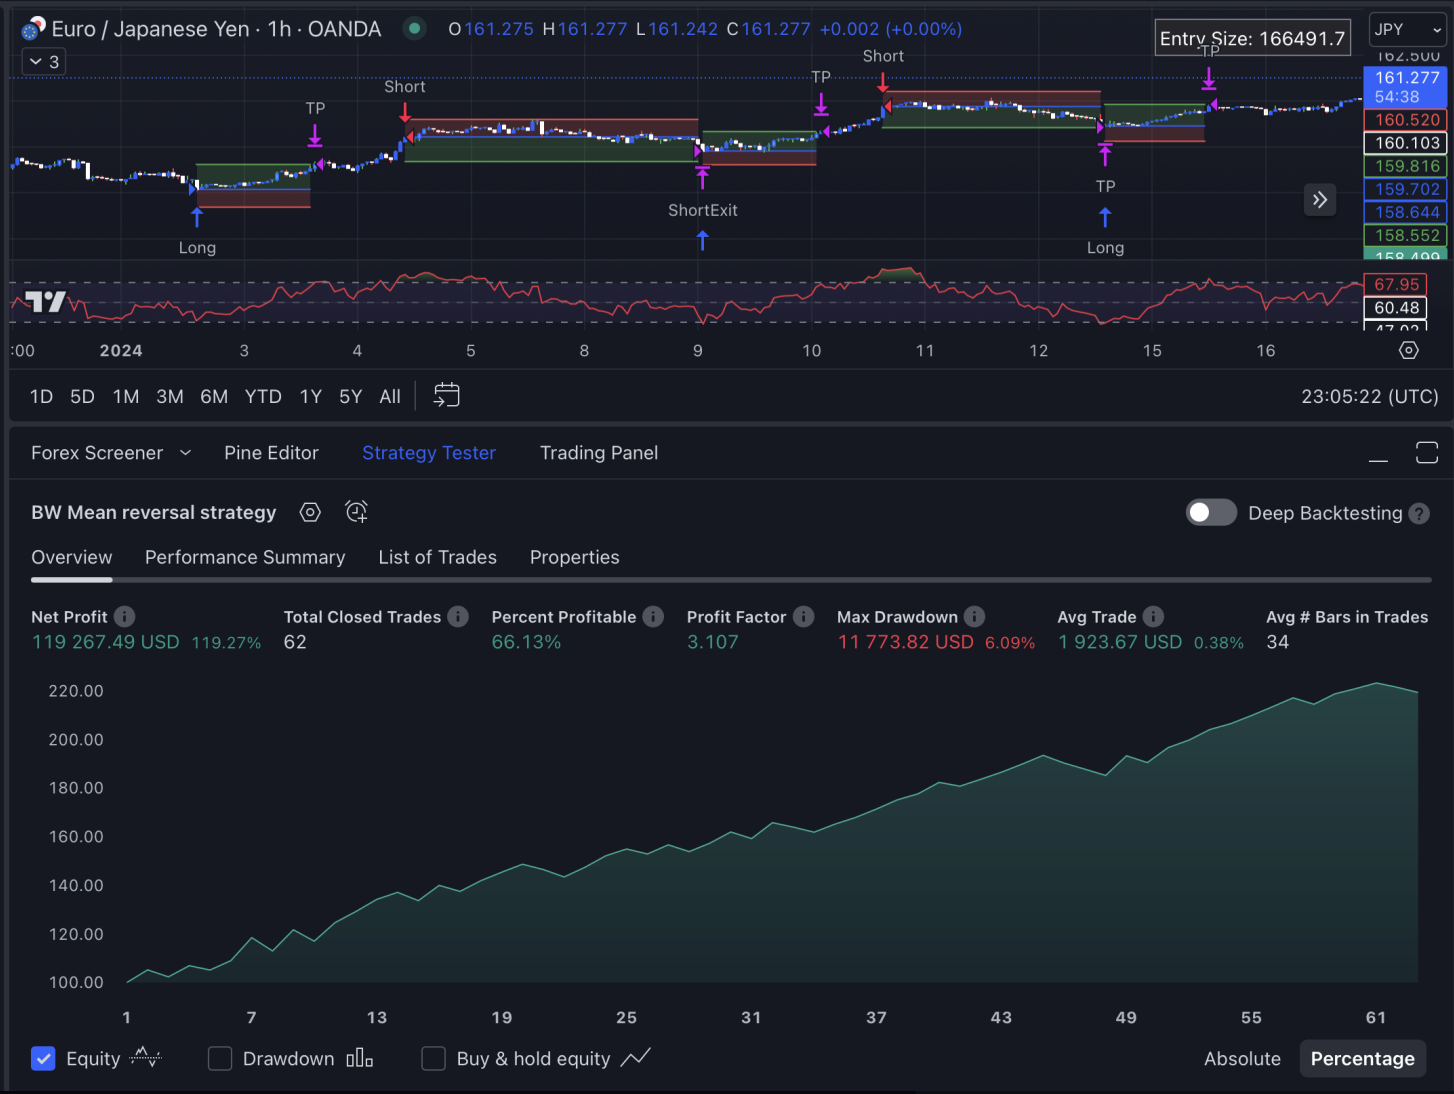
Task: Open Deep Backtesting help question mark
Action: tap(1419, 513)
